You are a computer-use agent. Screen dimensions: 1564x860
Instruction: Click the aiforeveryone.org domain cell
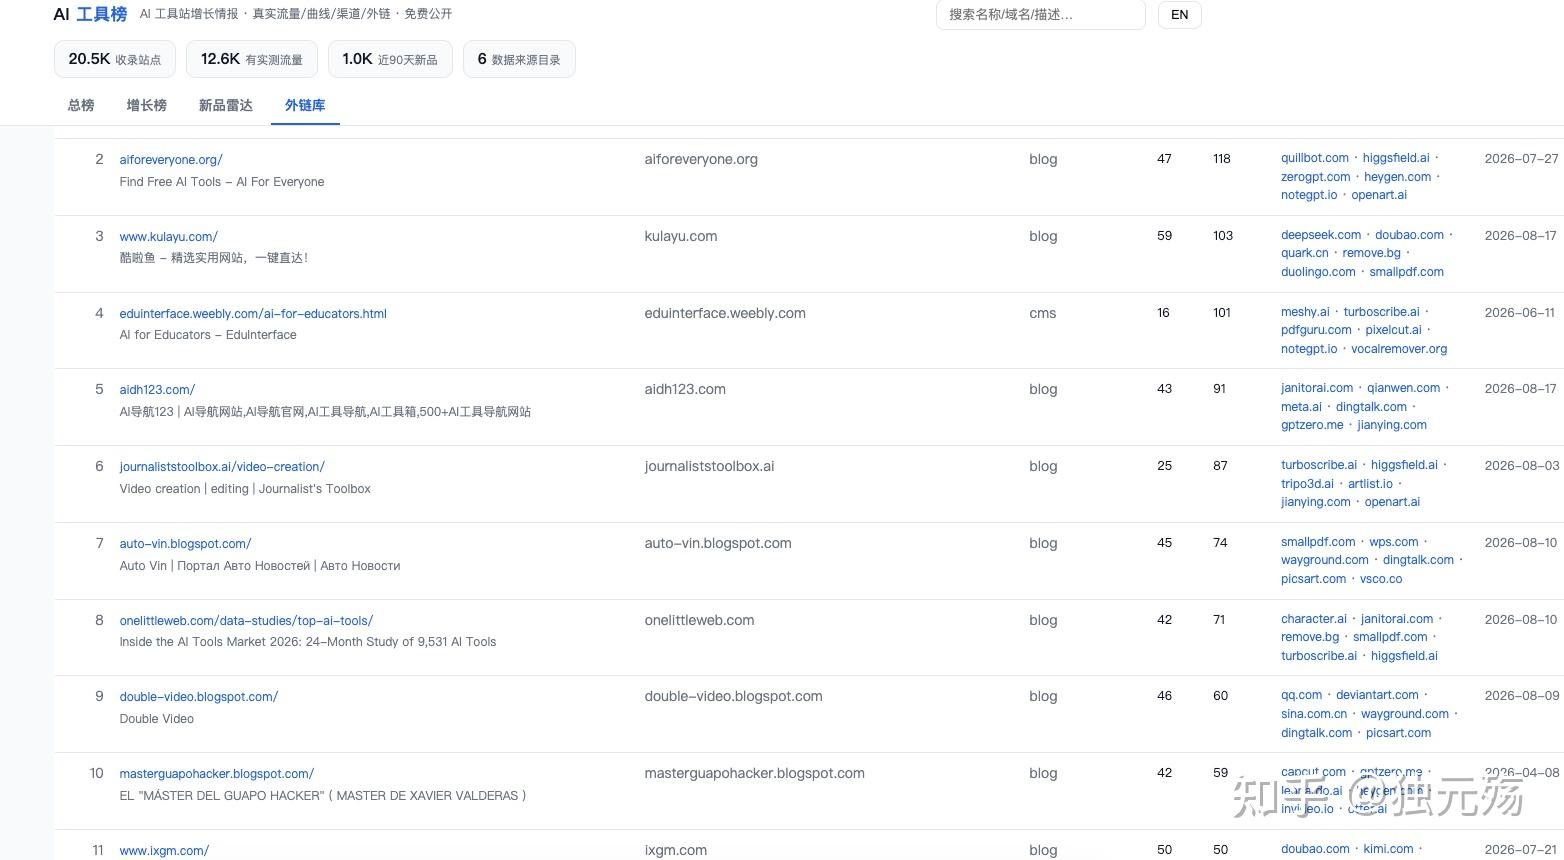coord(701,159)
